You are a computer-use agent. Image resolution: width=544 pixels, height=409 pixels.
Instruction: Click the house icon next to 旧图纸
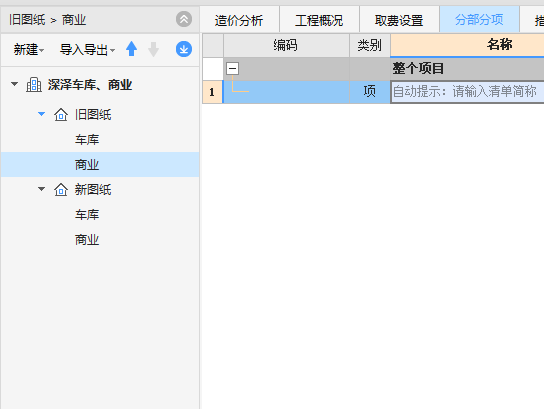61,115
